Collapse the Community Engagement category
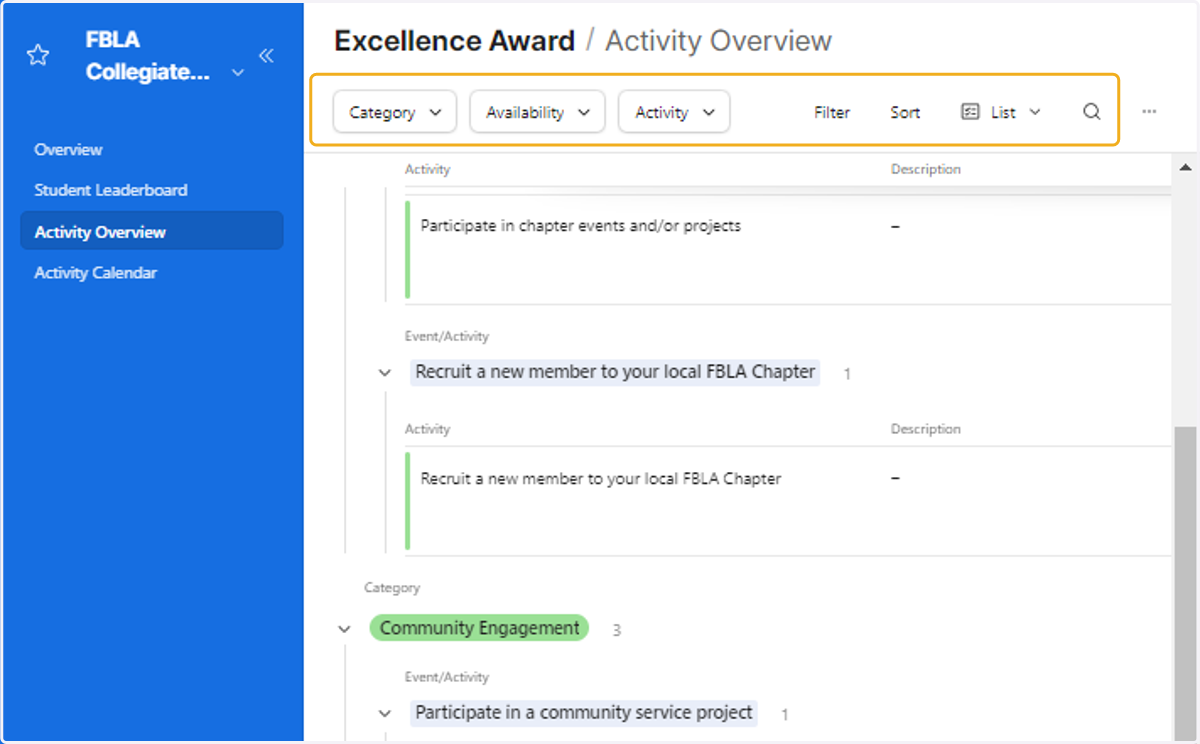The width and height of the screenshot is (1200, 744). point(345,630)
